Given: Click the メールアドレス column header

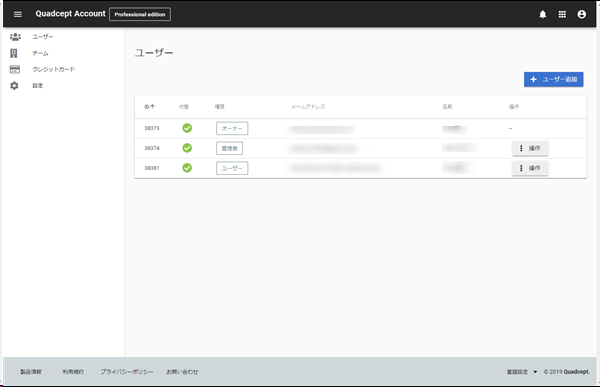Looking at the screenshot, I should click(308, 107).
